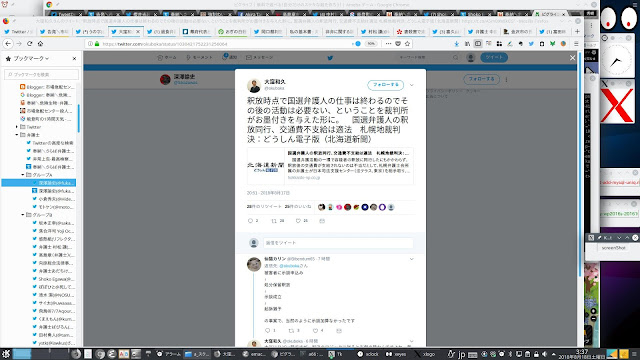Switch to the xclock taskbar window
Image resolution: width=640 pixels, height=360 pixels.
click(x=369, y=354)
